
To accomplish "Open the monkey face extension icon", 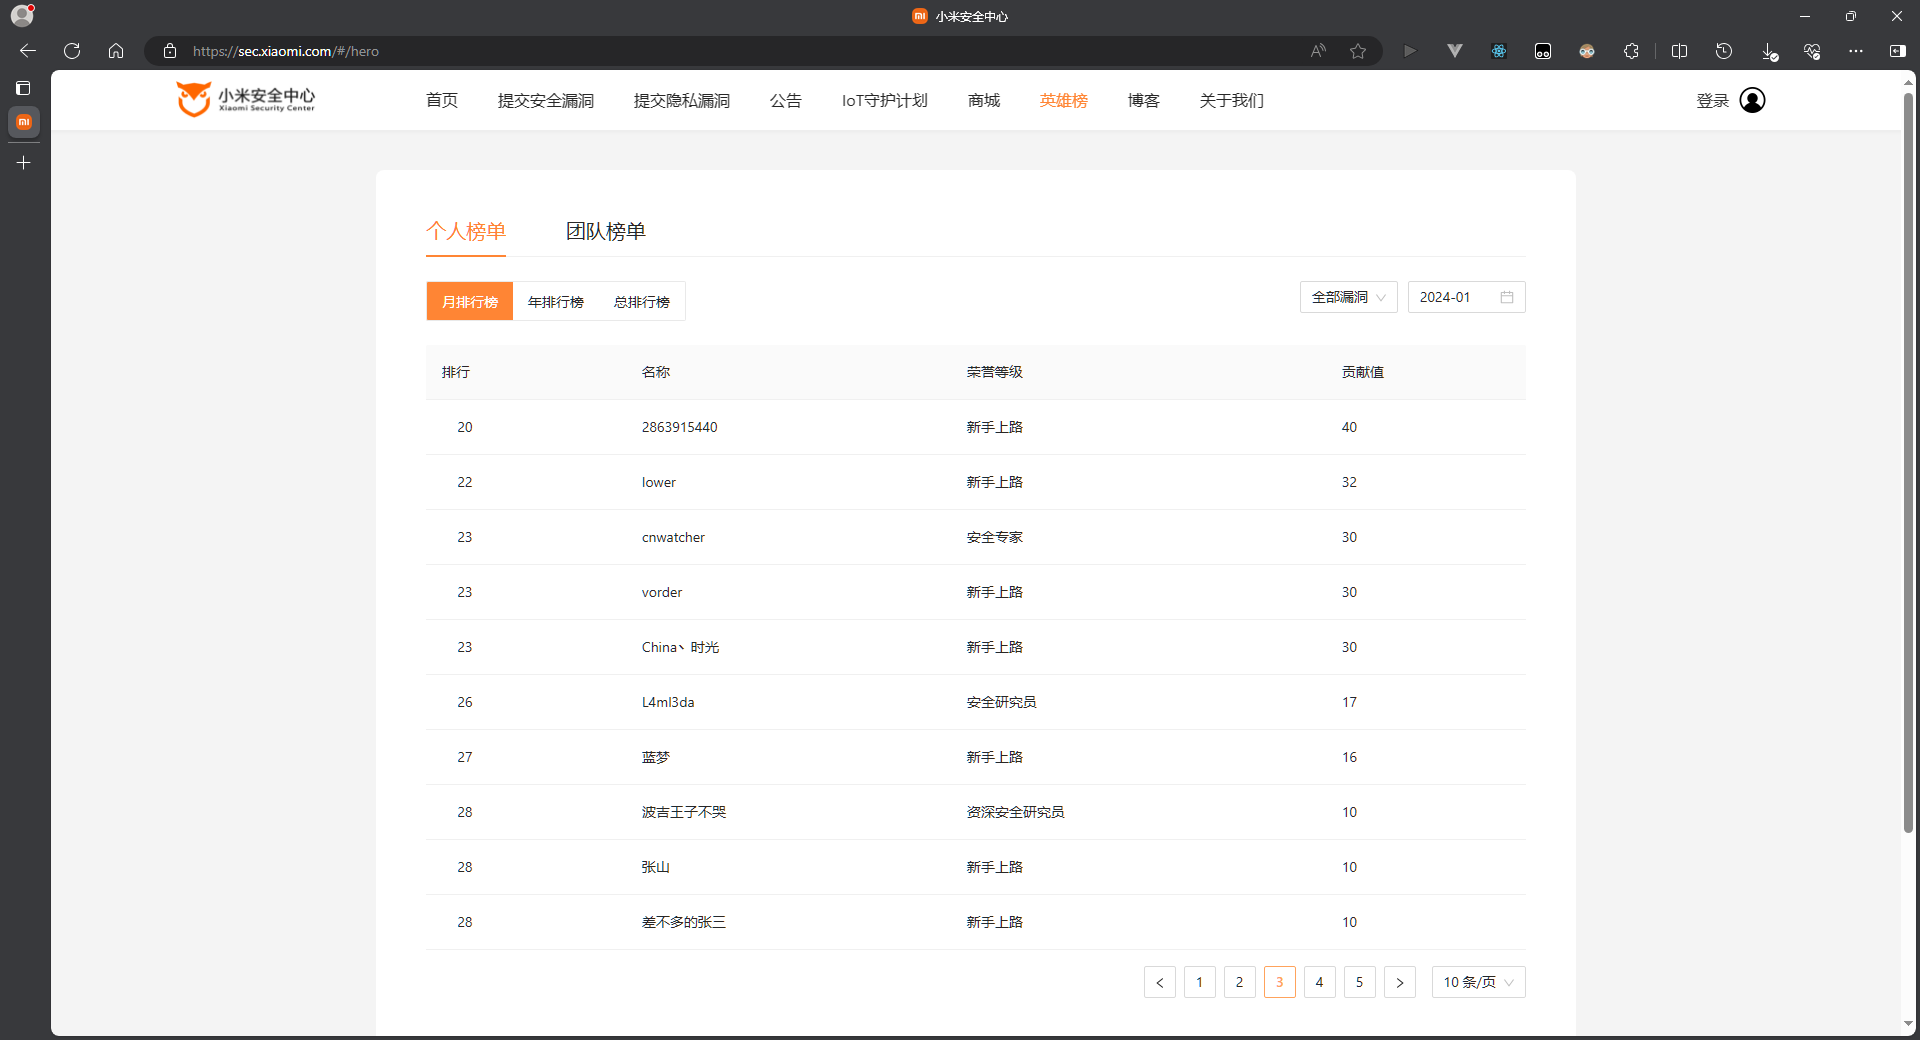I will click(x=1587, y=51).
